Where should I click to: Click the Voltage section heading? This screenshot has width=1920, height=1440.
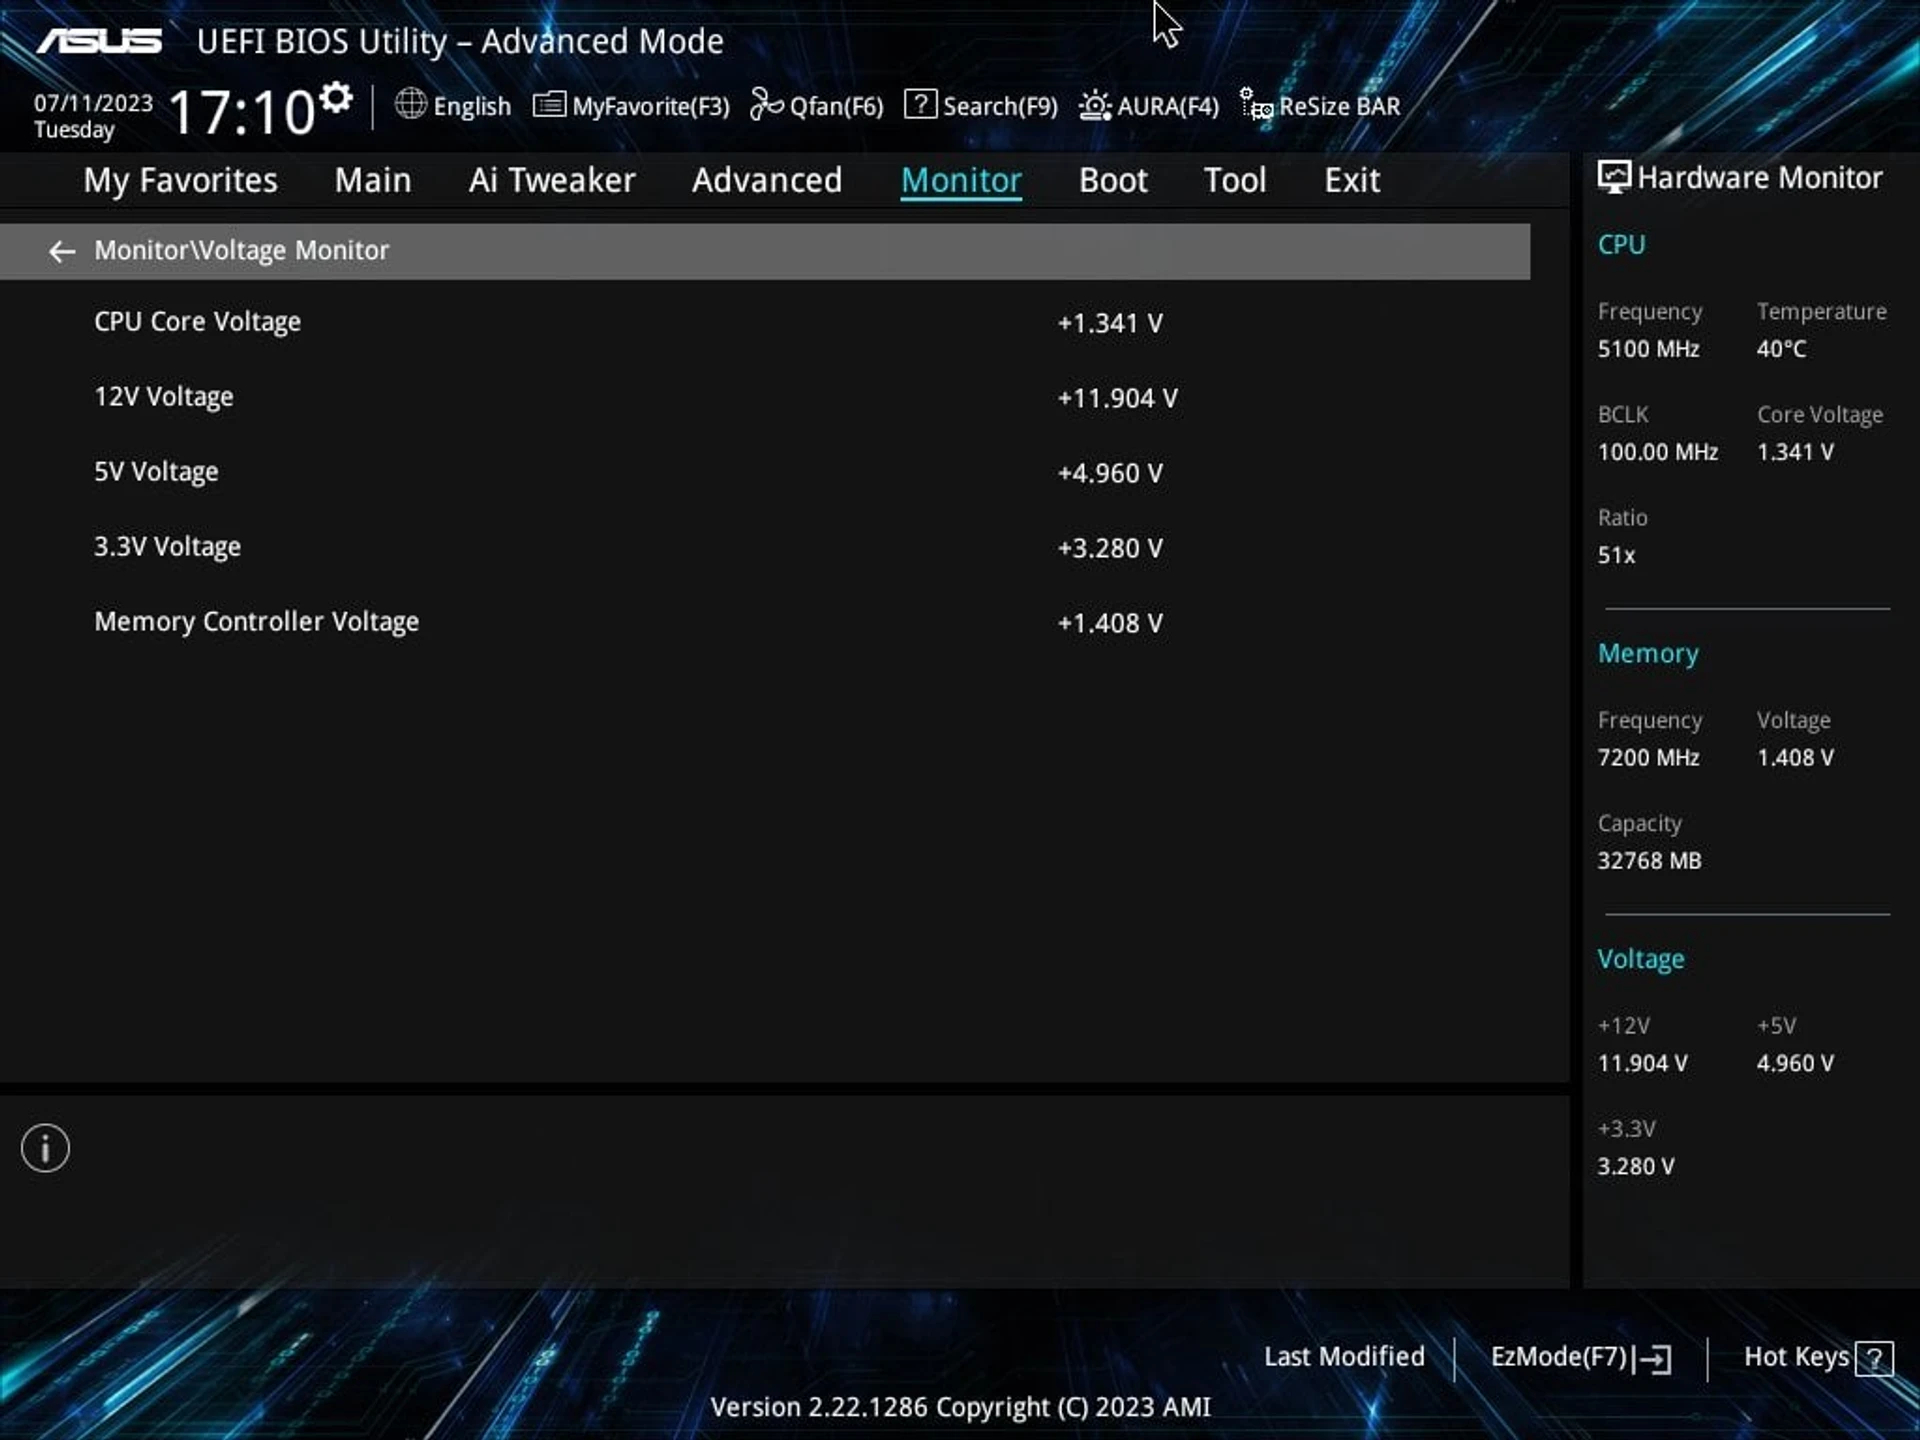[1640, 960]
